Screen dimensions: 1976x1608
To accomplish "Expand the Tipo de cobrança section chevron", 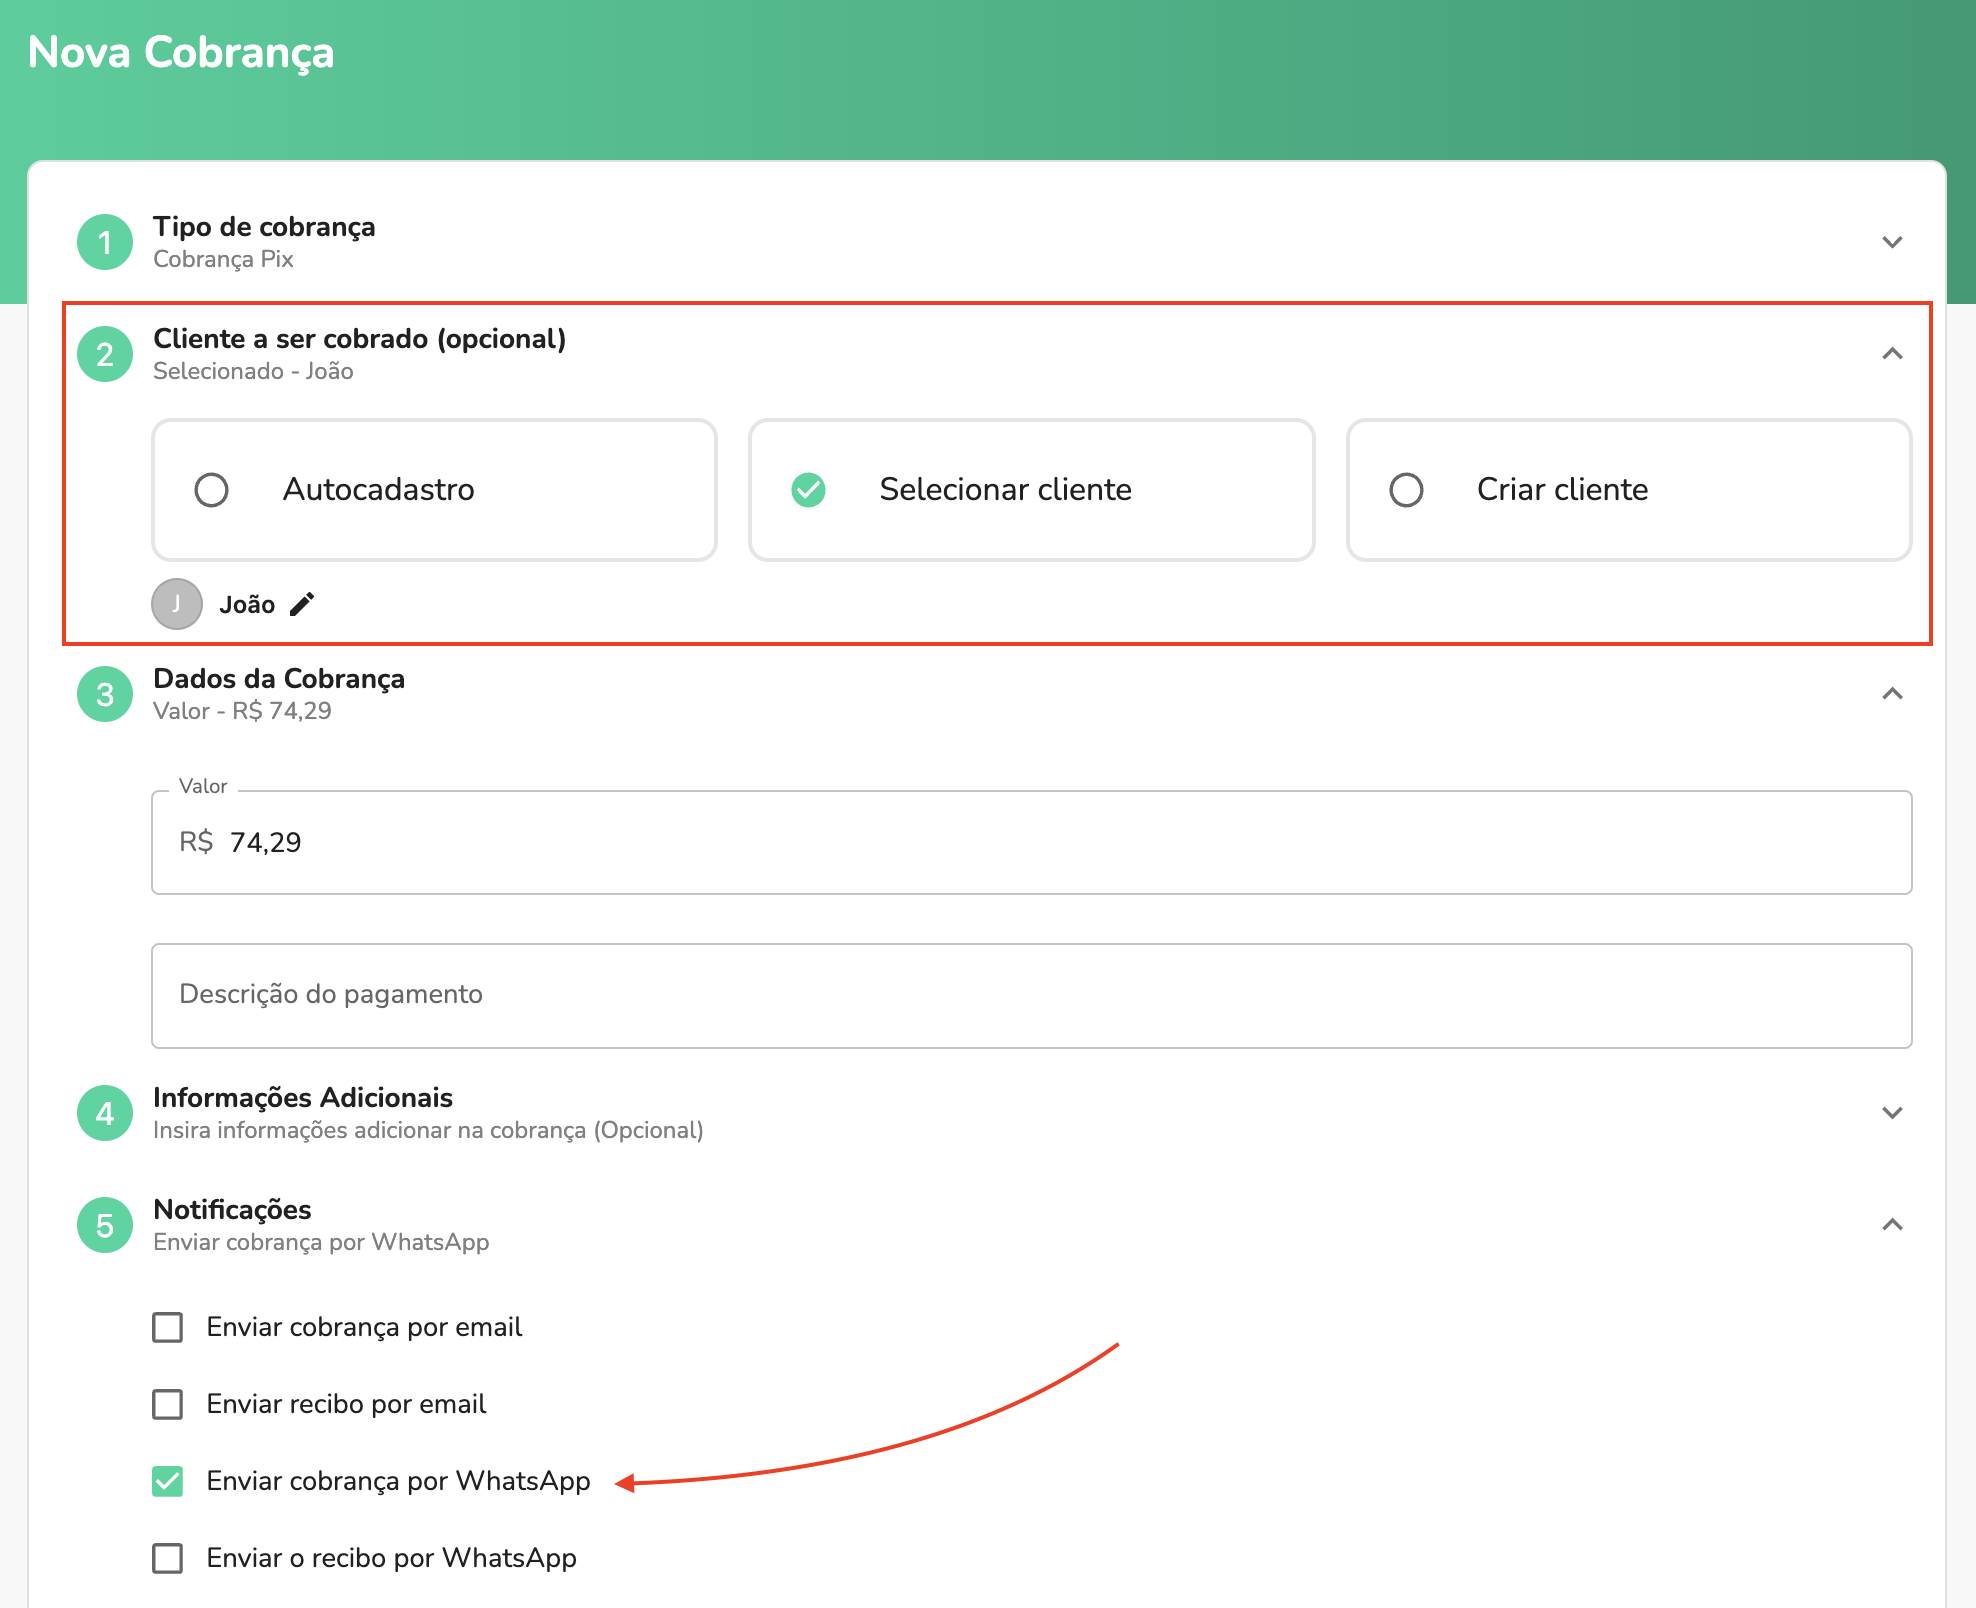I will pyautogui.click(x=1892, y=242).
